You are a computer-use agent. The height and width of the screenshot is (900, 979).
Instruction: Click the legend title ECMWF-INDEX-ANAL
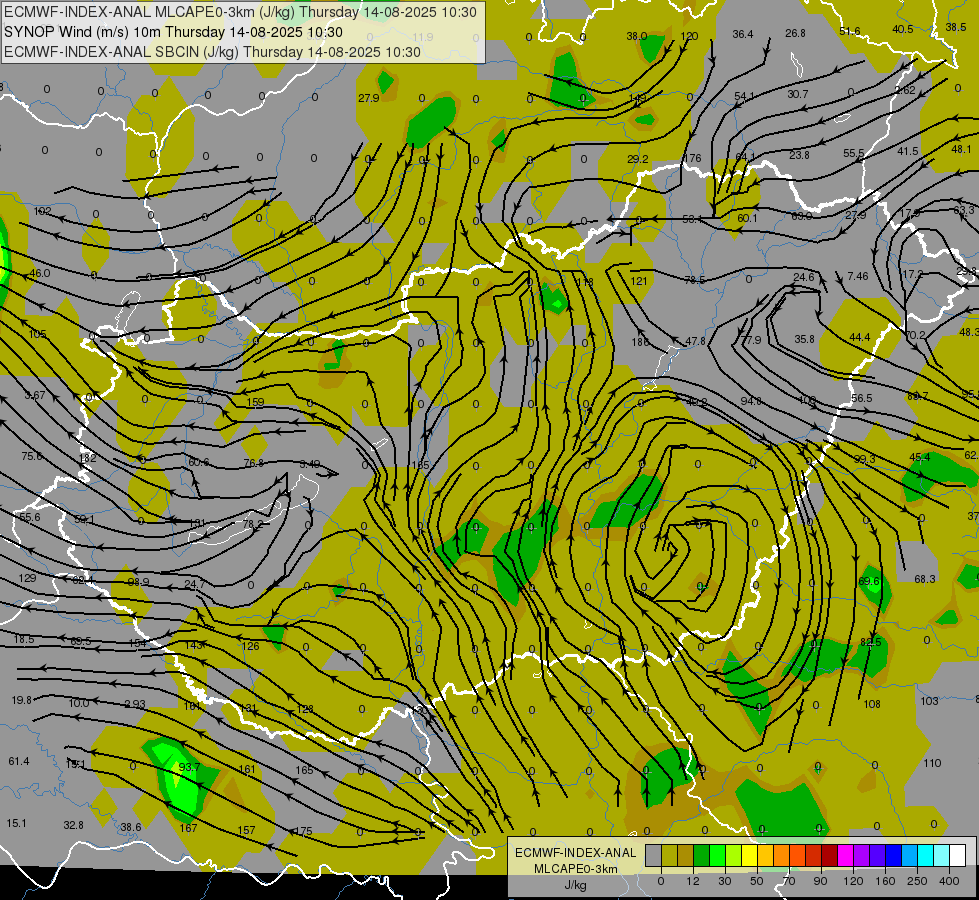tap(576, 853)
